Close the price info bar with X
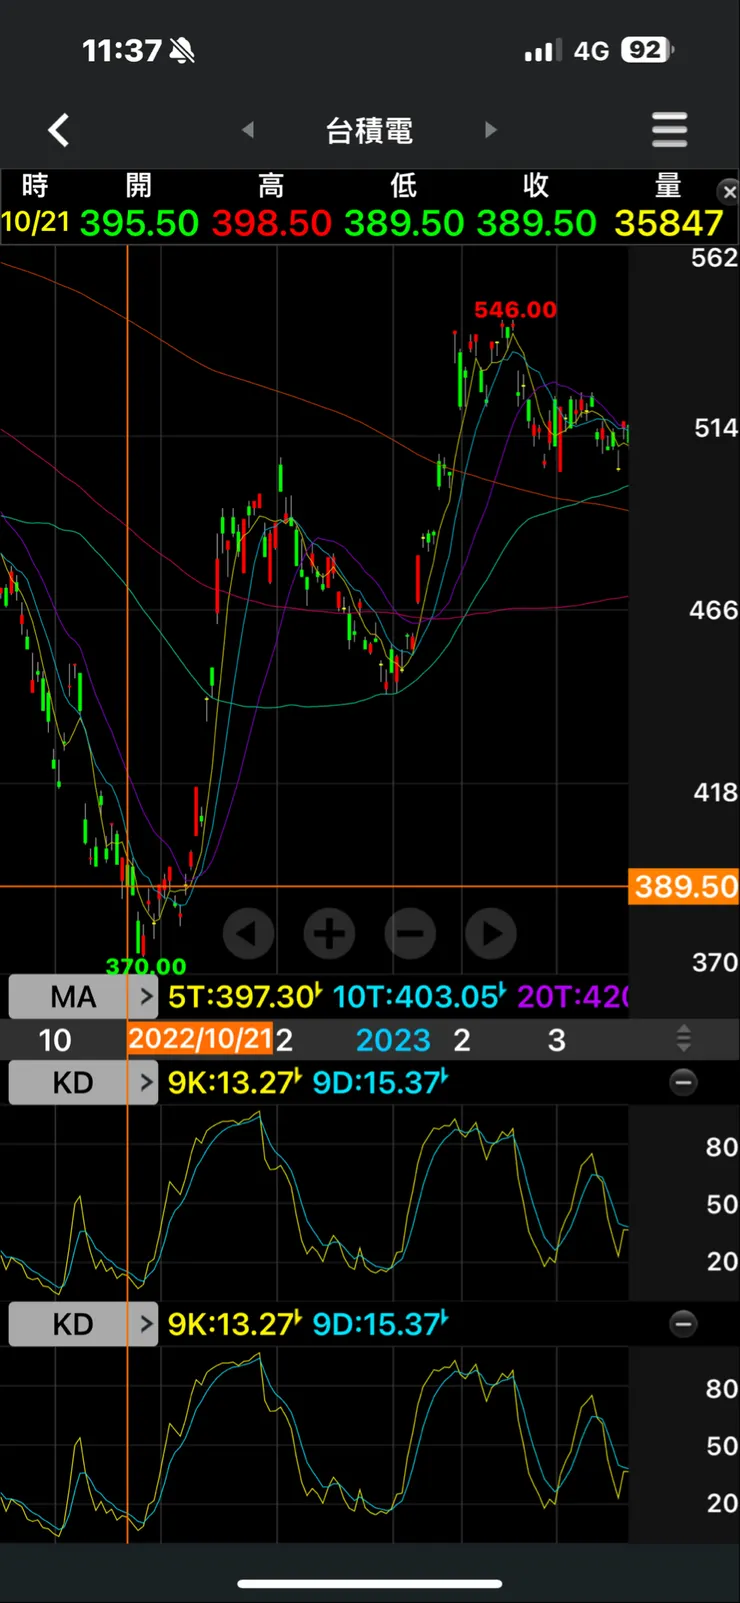The image size is (740, 1603). (x=729, y=191)
